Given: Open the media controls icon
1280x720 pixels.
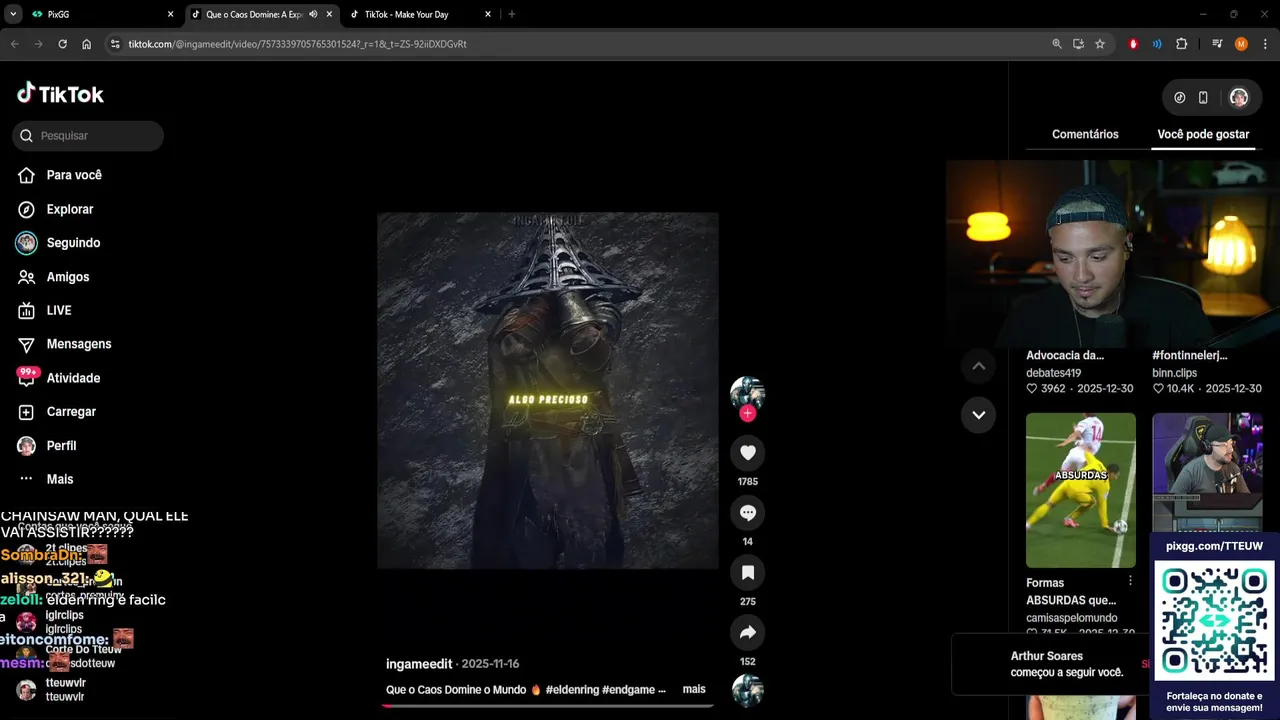Looking at the screenshot, I should [x=1217, y=44].
